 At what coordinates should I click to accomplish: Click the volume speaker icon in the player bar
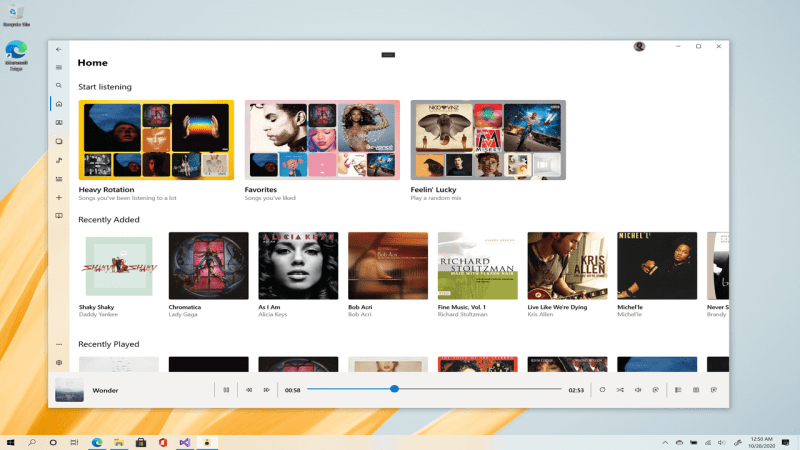pyautogui.click(x=638, y=390)
